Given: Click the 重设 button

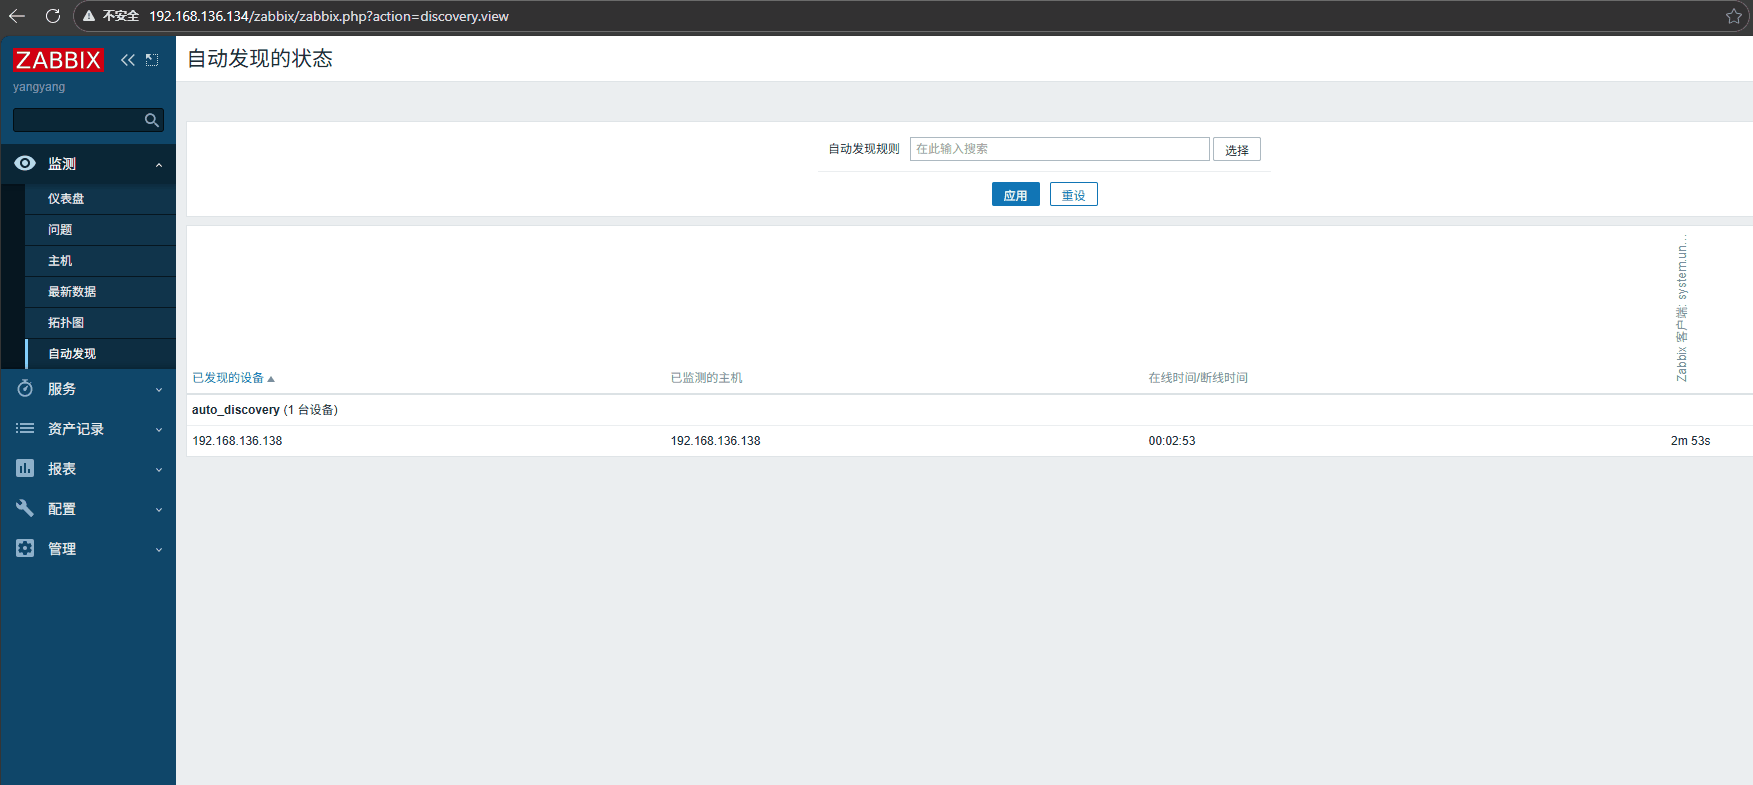Looking at the screenshot, I should pyautogui.click(x=1074, y=195).
